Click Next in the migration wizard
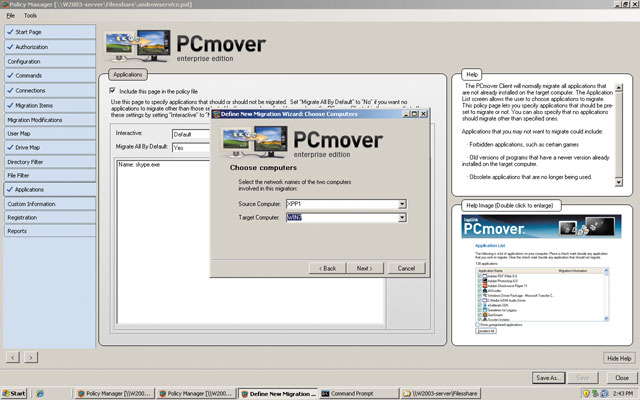This screenshot has height=400, width=640. click(x=364, y=268)
